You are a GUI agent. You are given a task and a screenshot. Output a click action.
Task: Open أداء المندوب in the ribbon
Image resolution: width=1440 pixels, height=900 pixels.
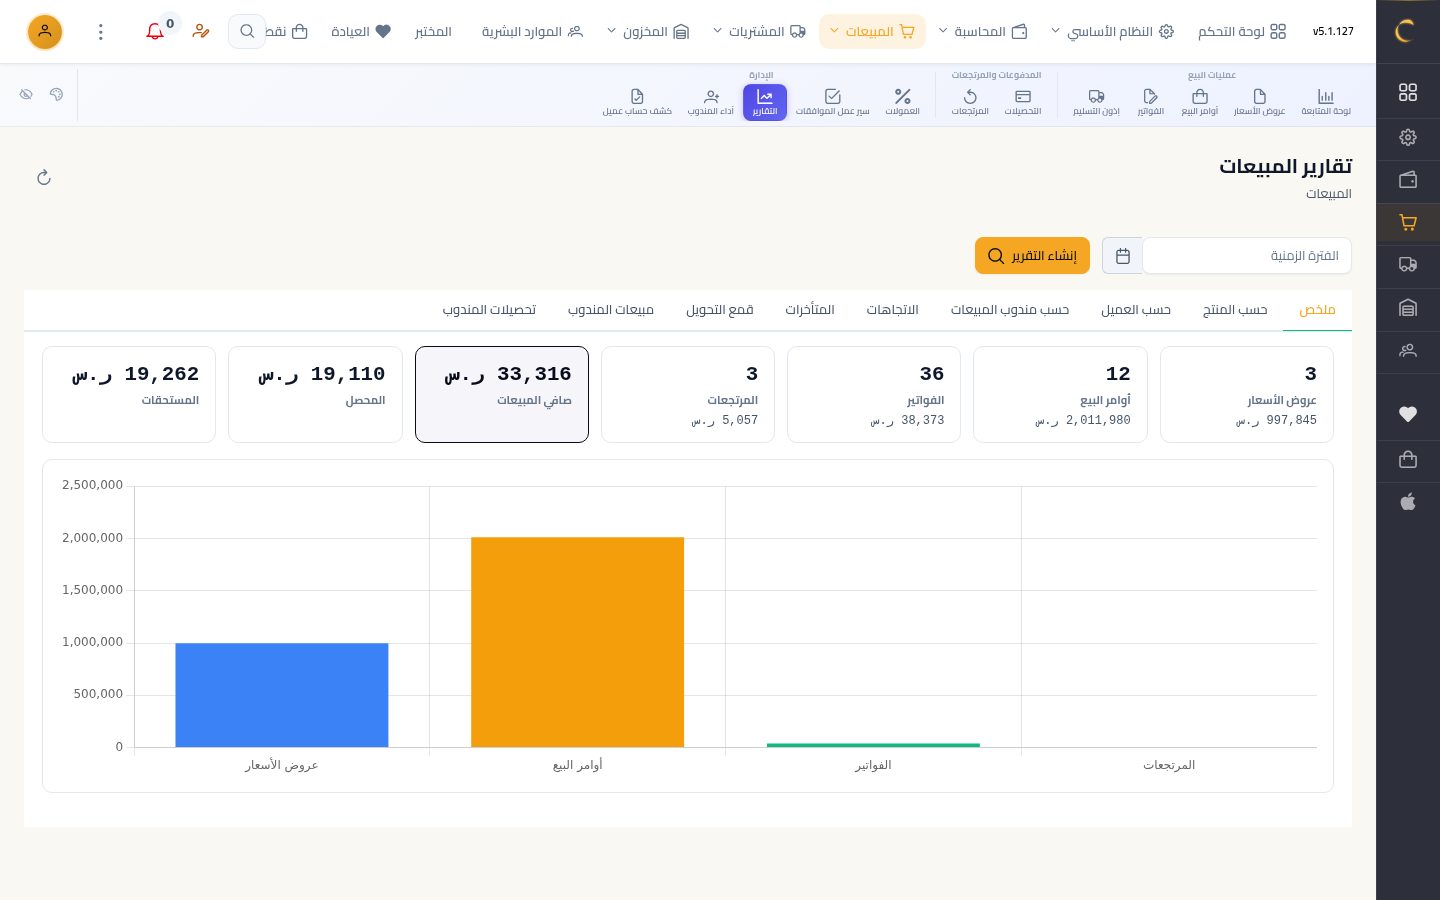711,102
